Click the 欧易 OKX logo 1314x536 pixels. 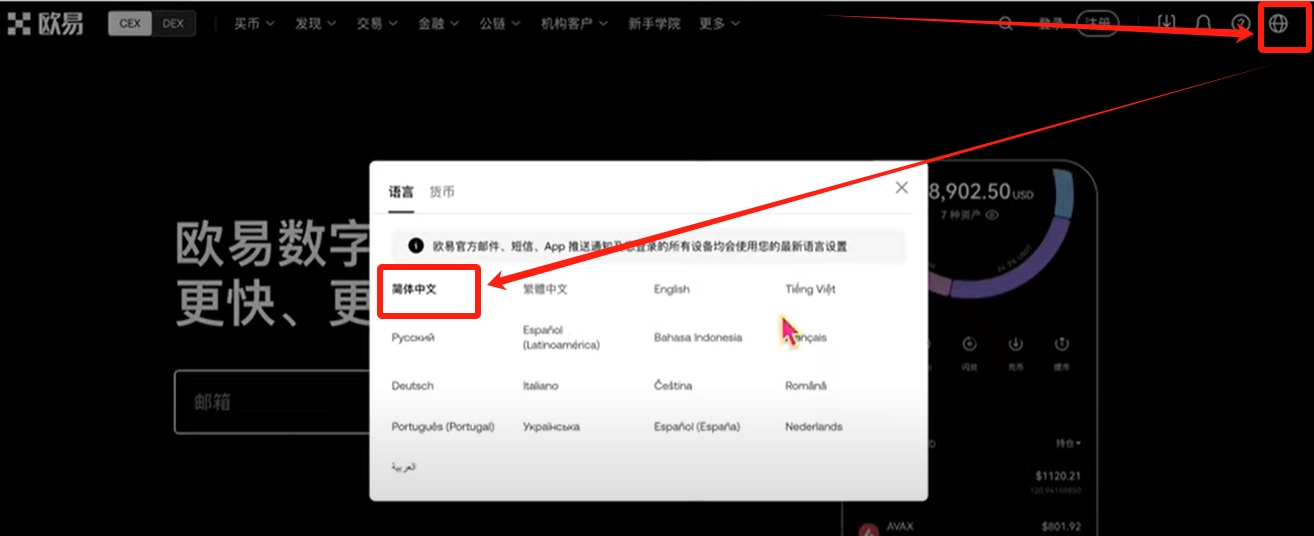[46, 24]
